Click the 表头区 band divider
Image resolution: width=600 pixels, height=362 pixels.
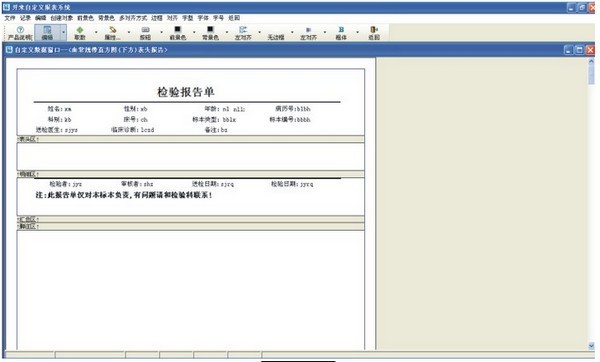(x=191, y=139)
